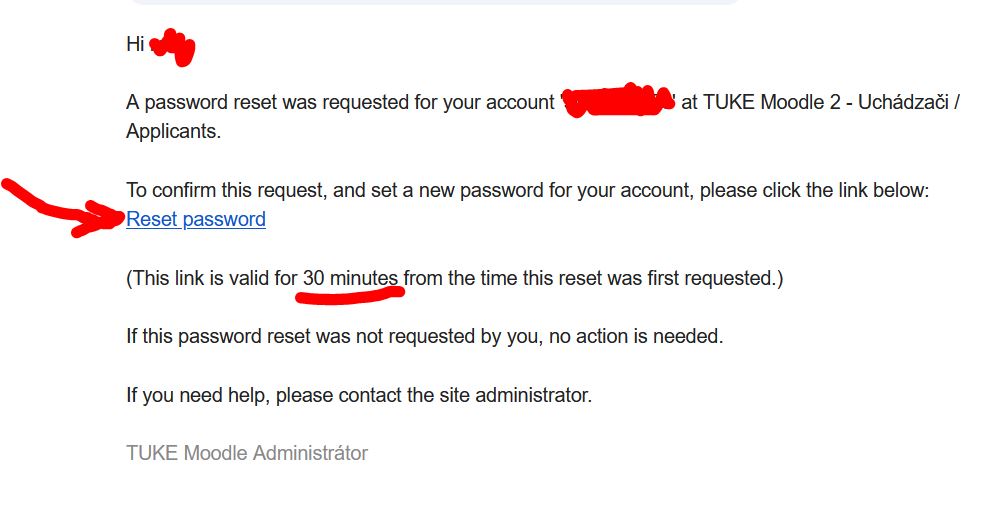Click "from the time this reset was first requested"
The width and height of the screenshot is (987, 509).
coord(590,278)
